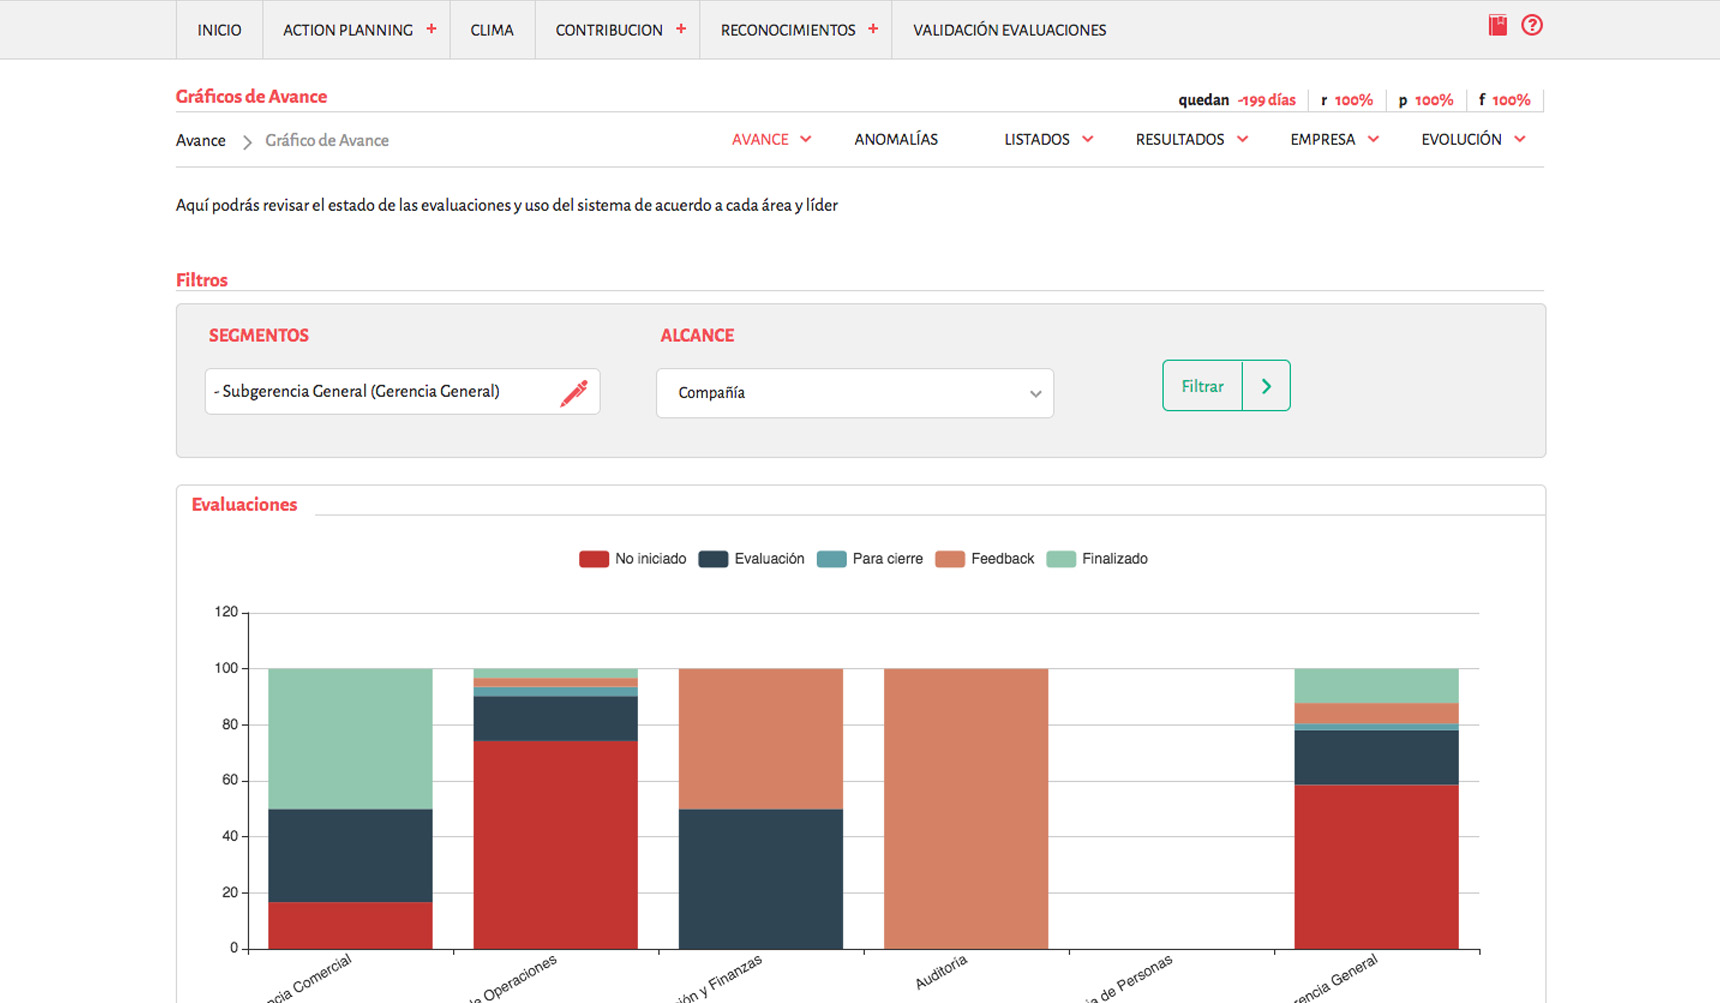The height and width of the screenshot is (1003, 1720).
Task: Open the Alcance Compañía dropdown
Action: [855, 393]
